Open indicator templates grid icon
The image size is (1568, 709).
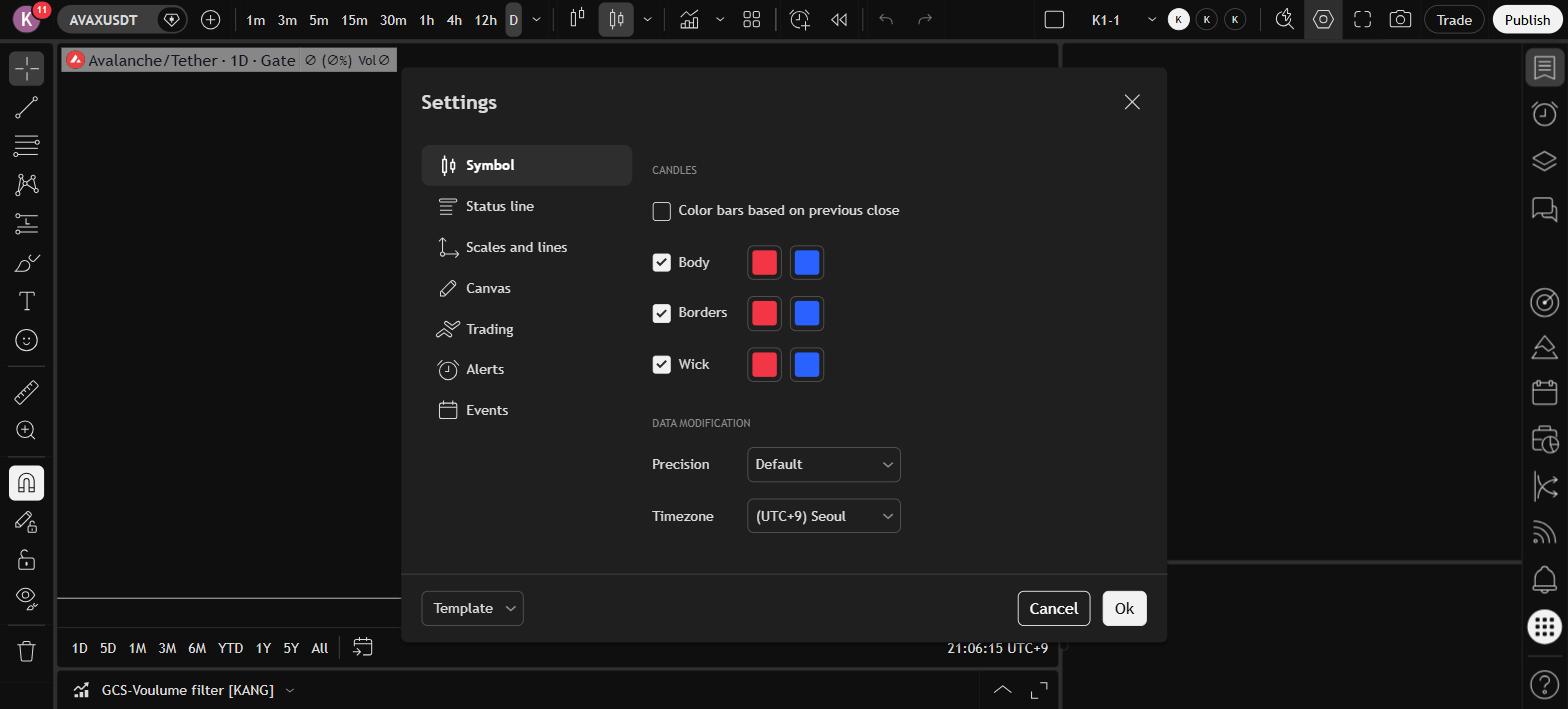(752, 19)
